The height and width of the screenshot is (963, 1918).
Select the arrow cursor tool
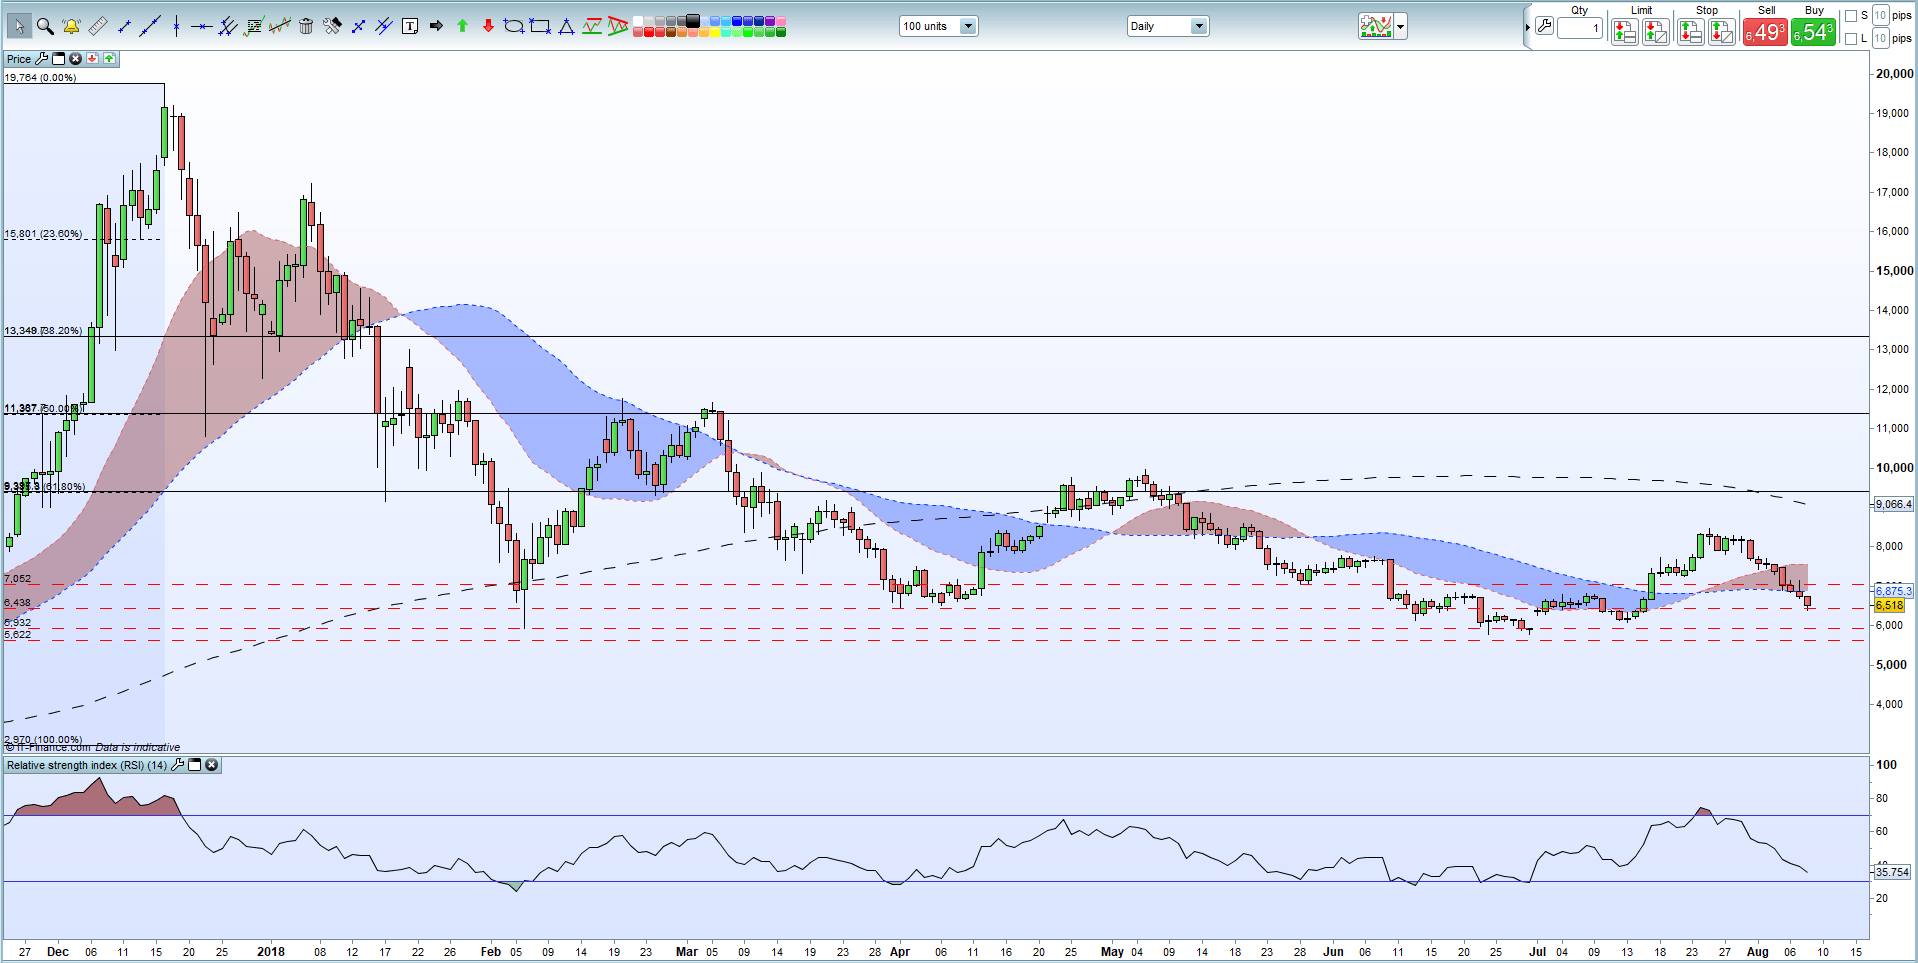pos(19,26)
